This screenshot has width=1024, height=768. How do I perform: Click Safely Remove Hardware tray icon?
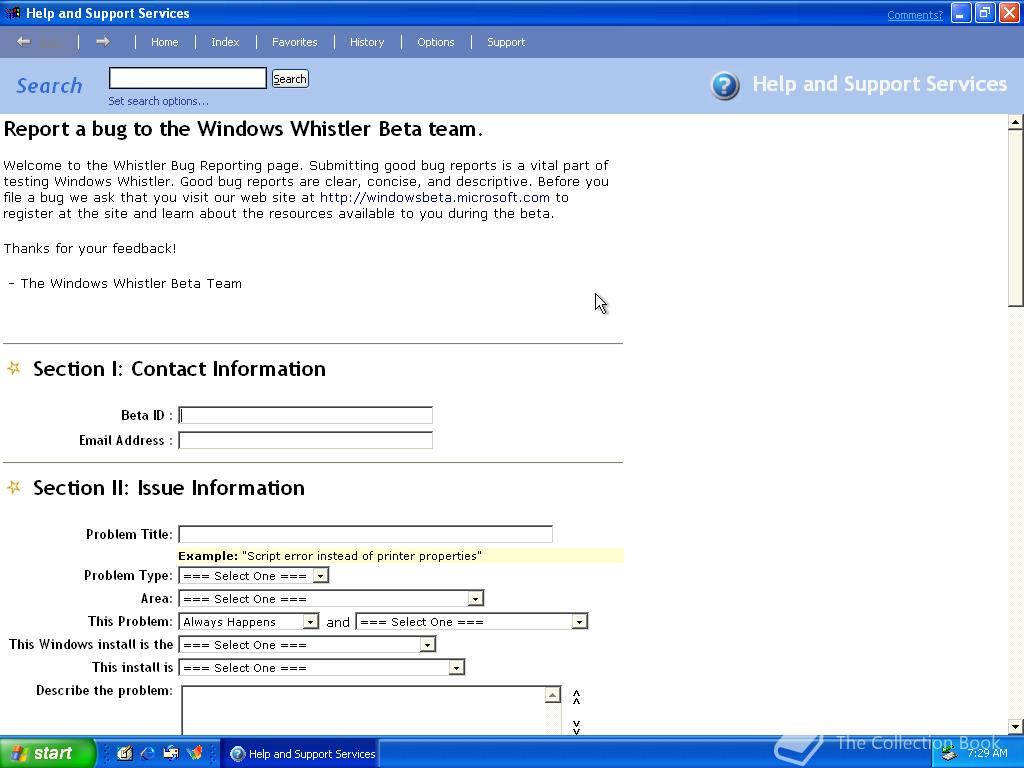point(949,754)
